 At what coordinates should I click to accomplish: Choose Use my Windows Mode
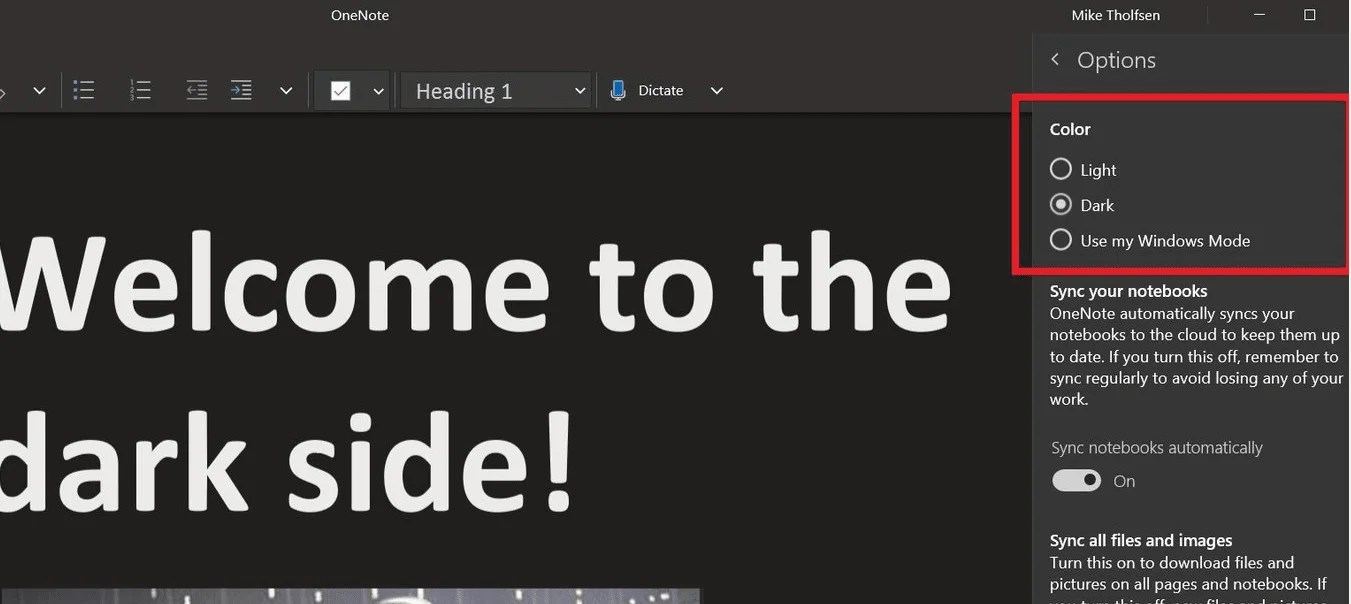click(x=1060, y=239)
